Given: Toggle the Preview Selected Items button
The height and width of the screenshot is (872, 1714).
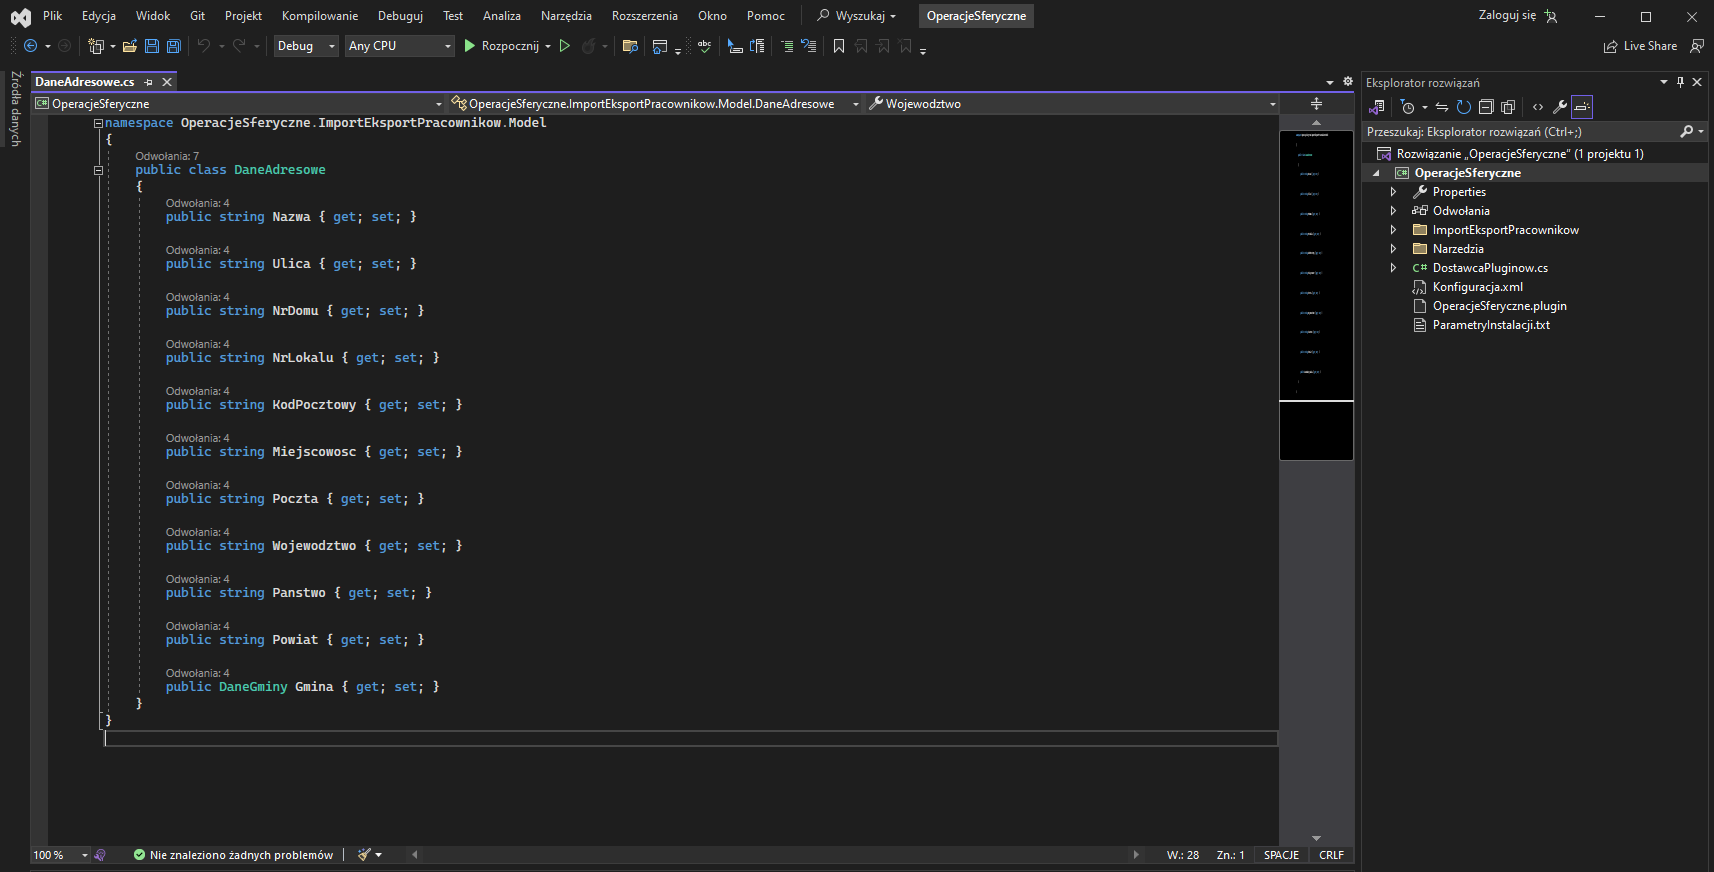Looking at the screenshot, I should [x=1582, y=107].
